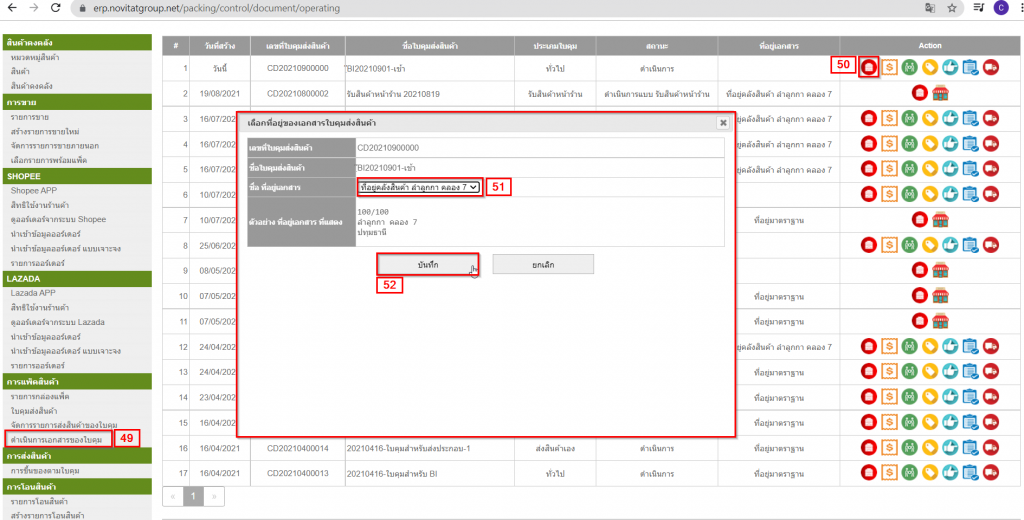Click the orange dollar stamp icon in row 1
Image resolution: width=1024 pixels, height=520 pixels.
click(888, 67)
